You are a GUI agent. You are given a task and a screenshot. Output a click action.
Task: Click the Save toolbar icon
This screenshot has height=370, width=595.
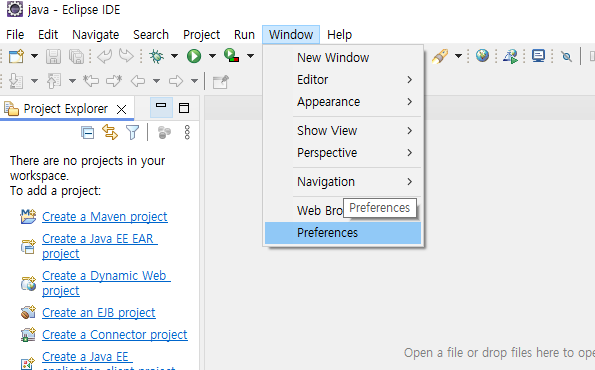54,56
